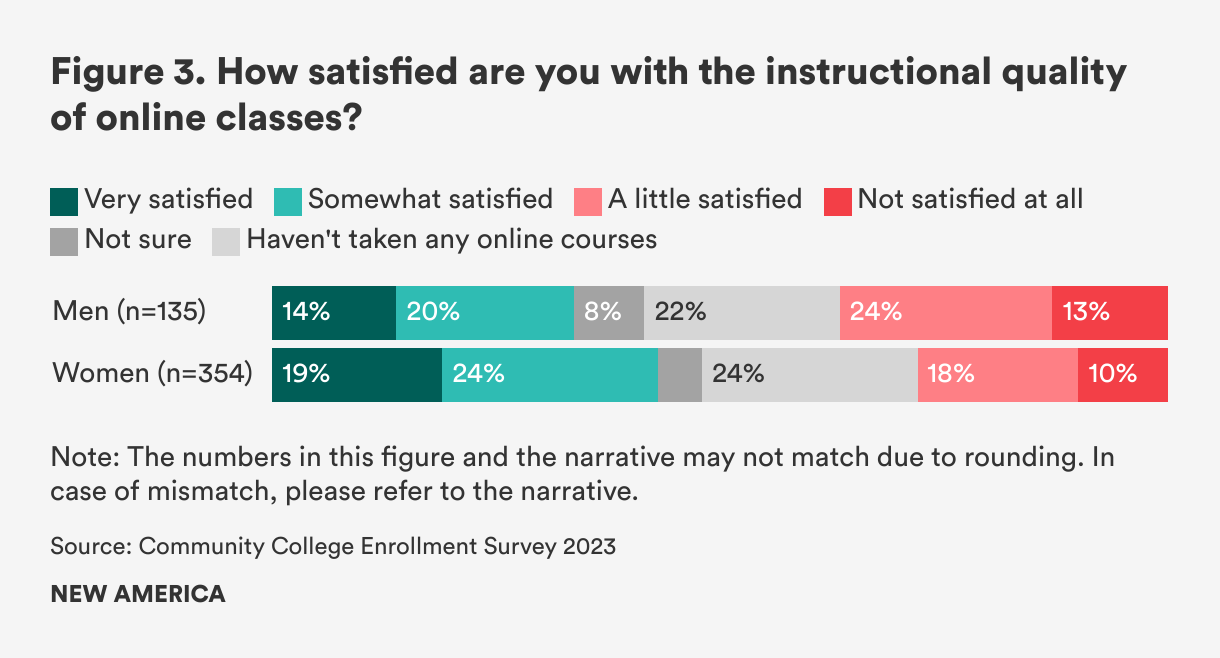This screenshot has width=1220, height=658.
Task: Select the Women 19% very satisfied bar
Action: click(x=357, y=374)
